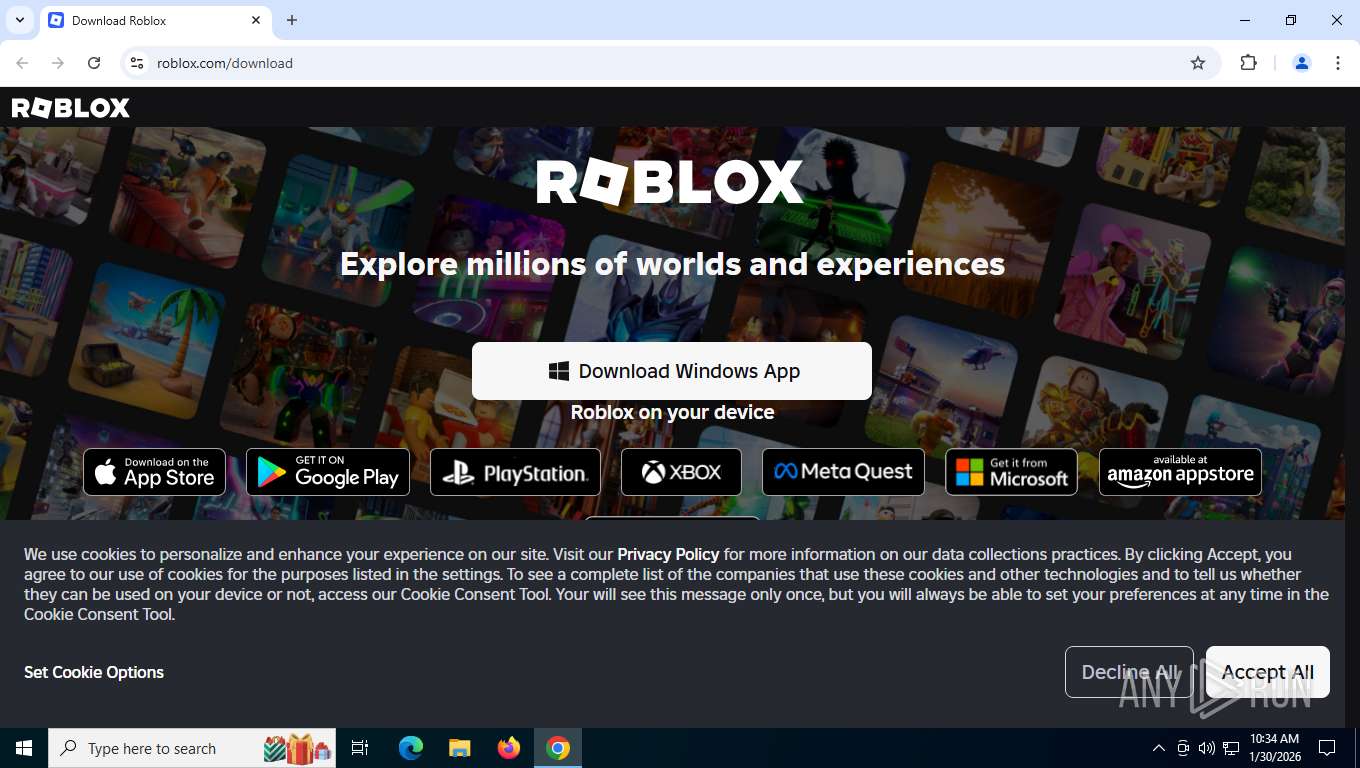The height and width of the screenshot is (768, 1360).
Task: Click the taskbar search box
Action: [x=192, y=748]
